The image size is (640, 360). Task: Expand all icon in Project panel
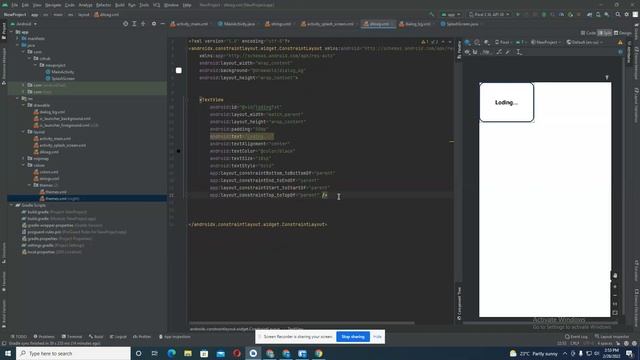pyautogui.click(x=134, y=24)
